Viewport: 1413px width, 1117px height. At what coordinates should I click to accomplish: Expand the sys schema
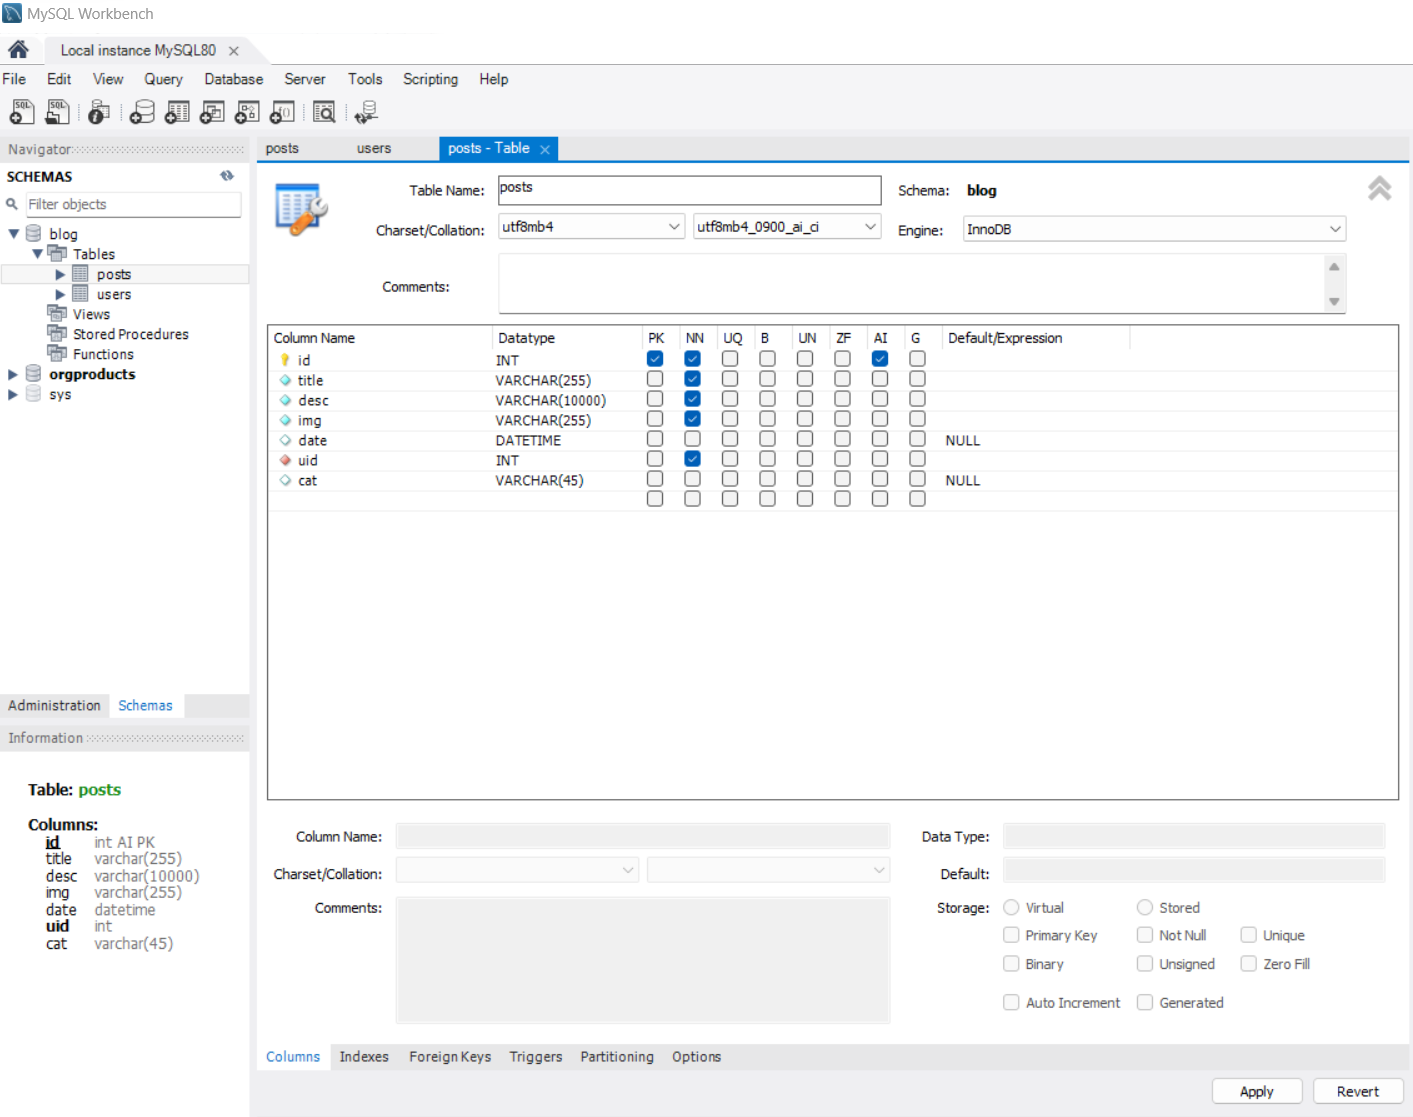coord(13,394)
